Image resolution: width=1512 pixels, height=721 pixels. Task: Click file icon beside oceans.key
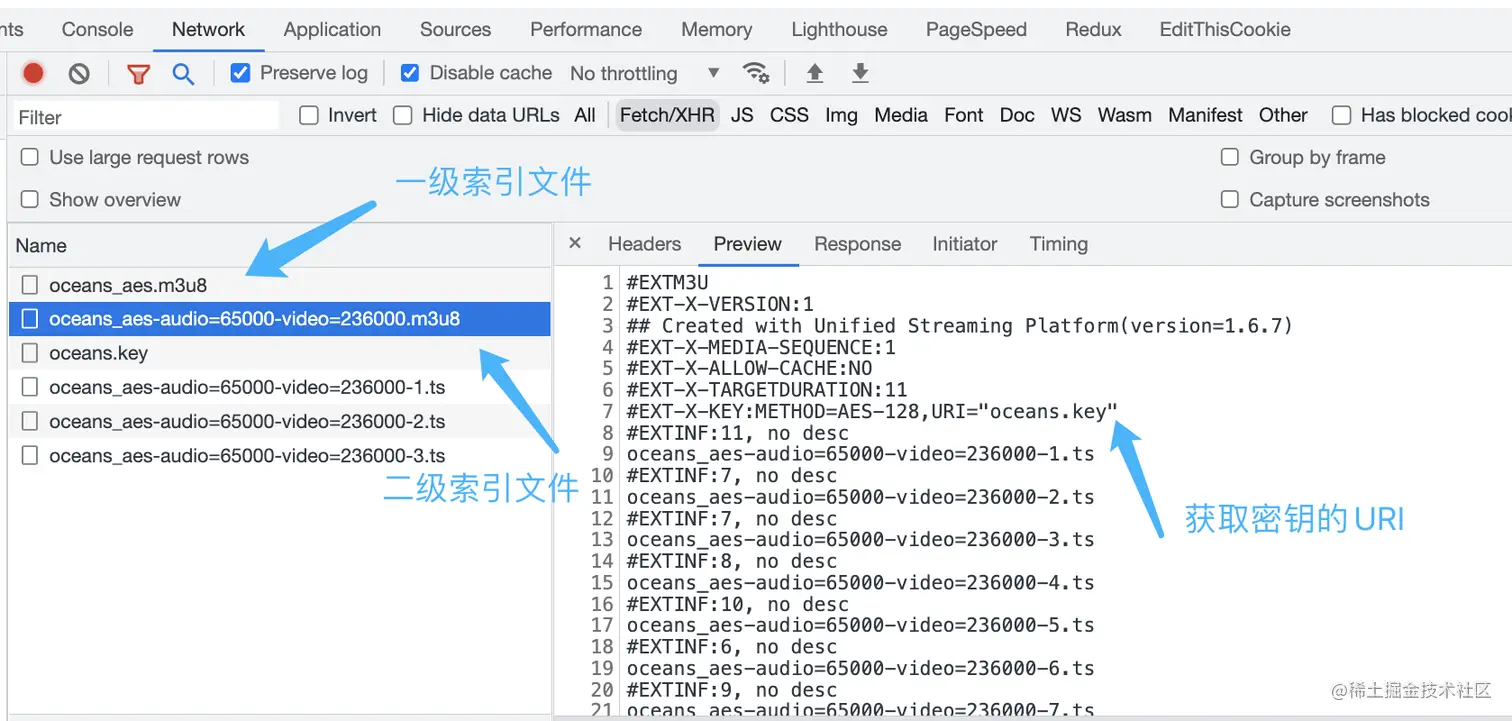(30, 353)
